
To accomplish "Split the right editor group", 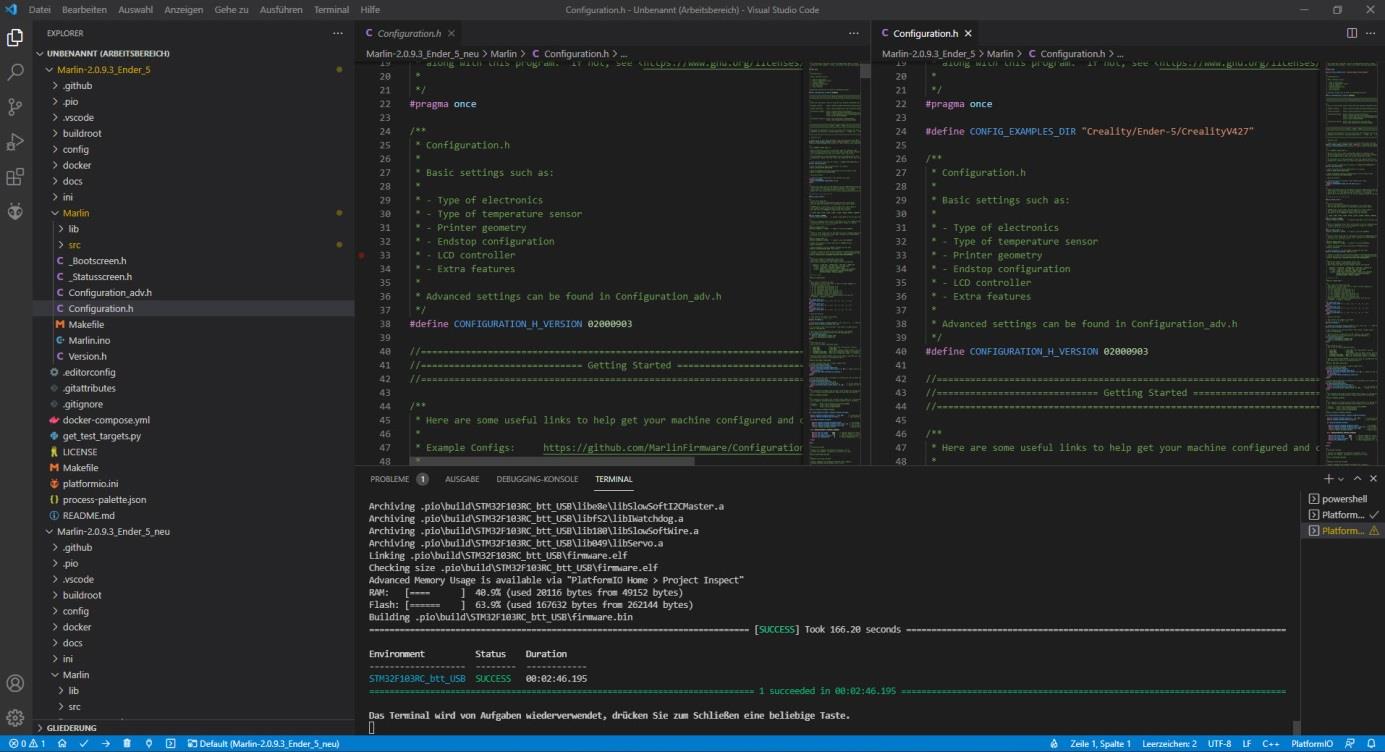I will click(1352, 33).
